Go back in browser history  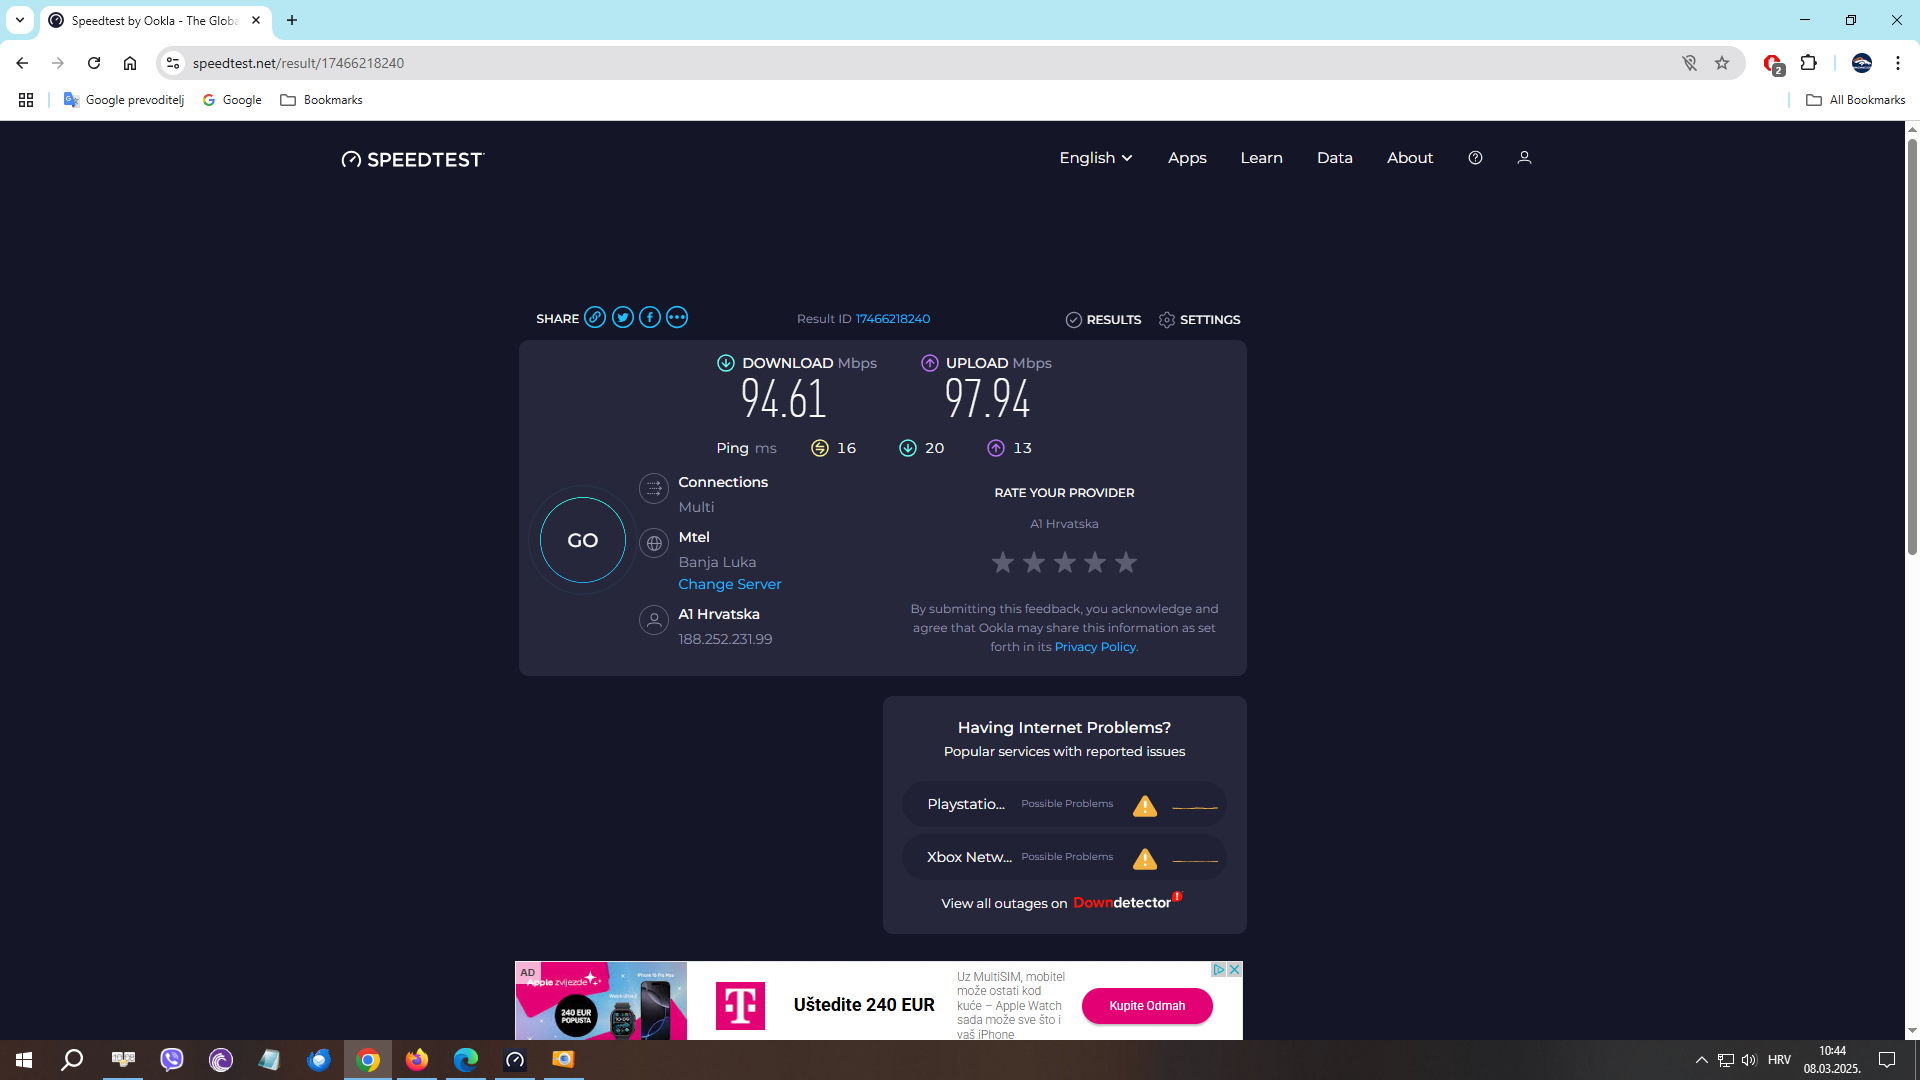click(x=22, y=63)
